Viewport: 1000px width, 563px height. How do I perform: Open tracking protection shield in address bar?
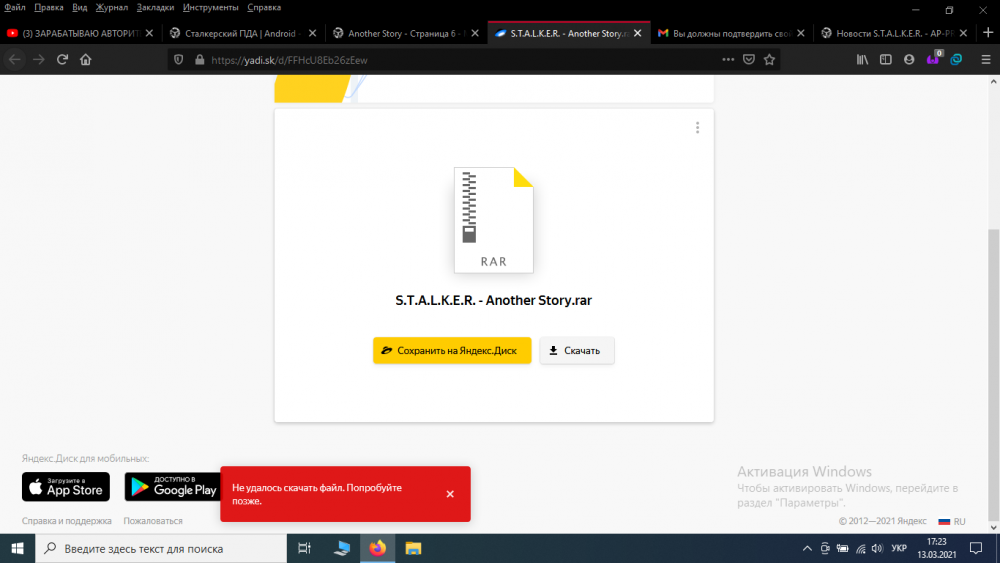click(179, 60)
